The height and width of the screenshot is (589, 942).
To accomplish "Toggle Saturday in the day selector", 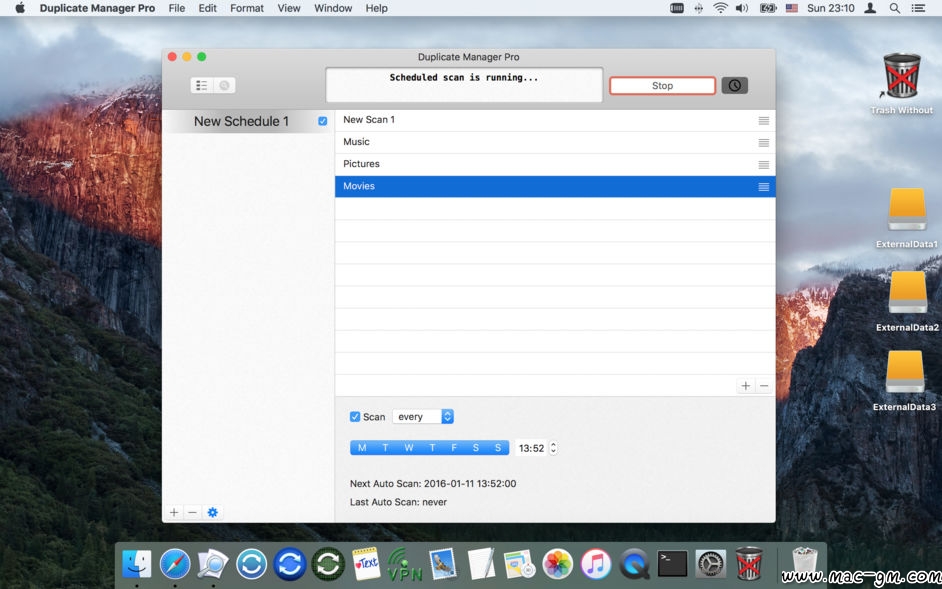I will pyautogui.click(x=476, y=448).
